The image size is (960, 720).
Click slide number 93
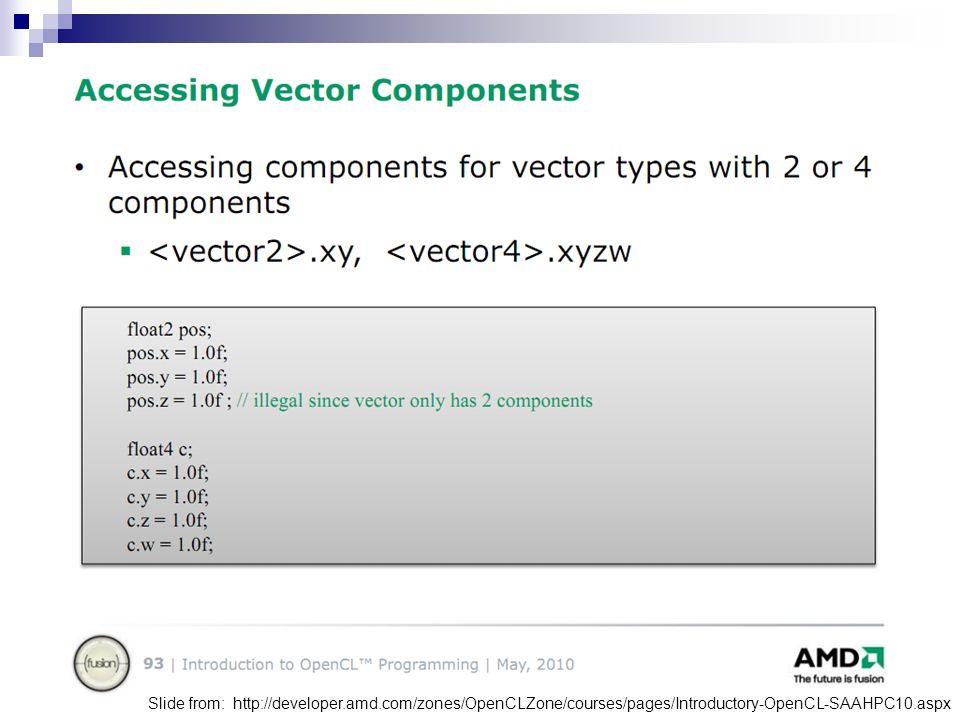[x=154, y=664]
